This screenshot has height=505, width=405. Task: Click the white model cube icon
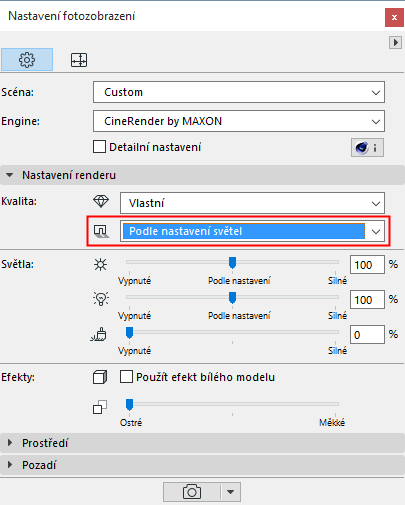(100, 377)
